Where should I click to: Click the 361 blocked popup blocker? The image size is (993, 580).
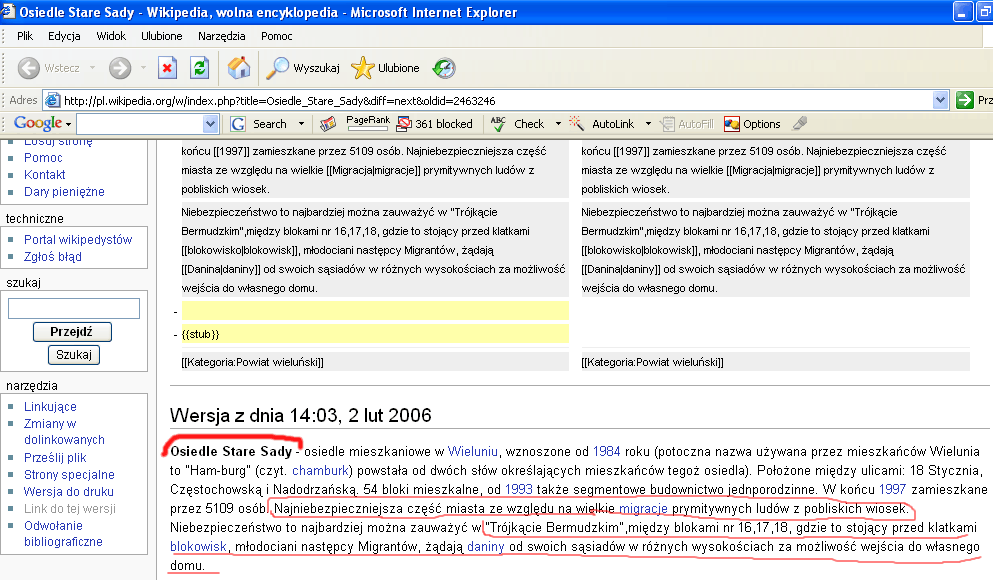[434, 124]
